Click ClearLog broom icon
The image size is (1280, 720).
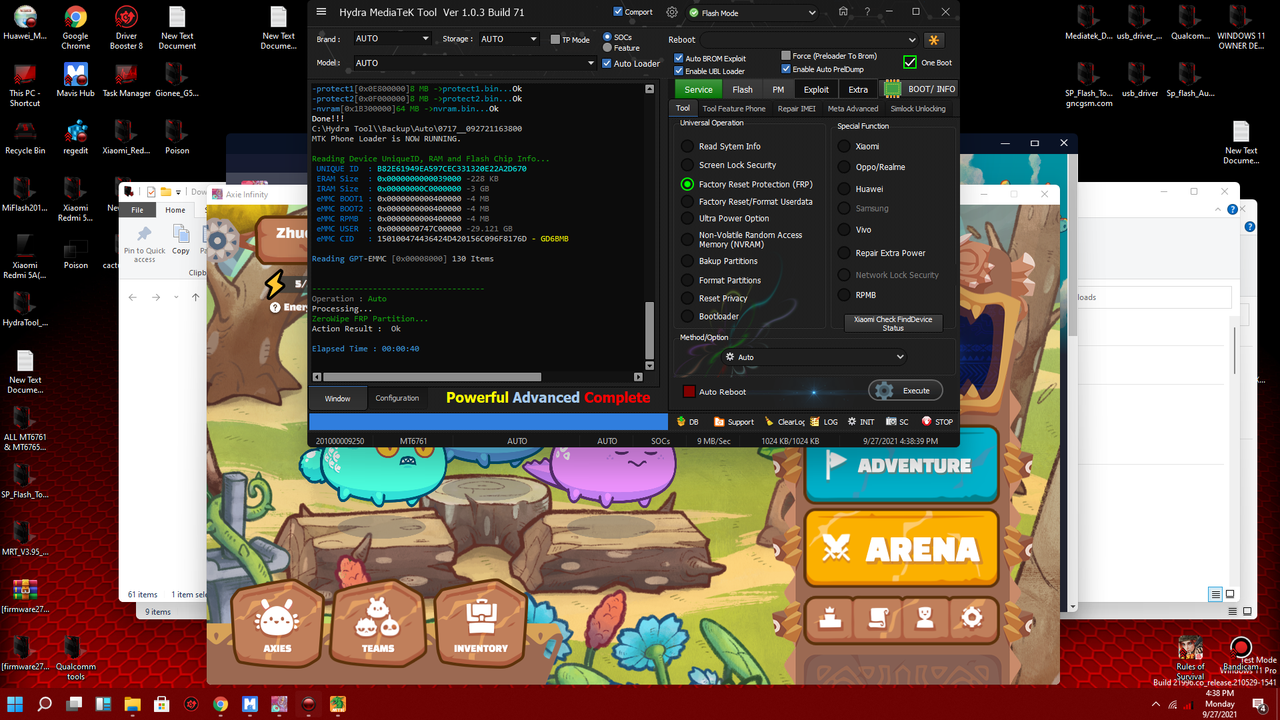tap(784, 422)
